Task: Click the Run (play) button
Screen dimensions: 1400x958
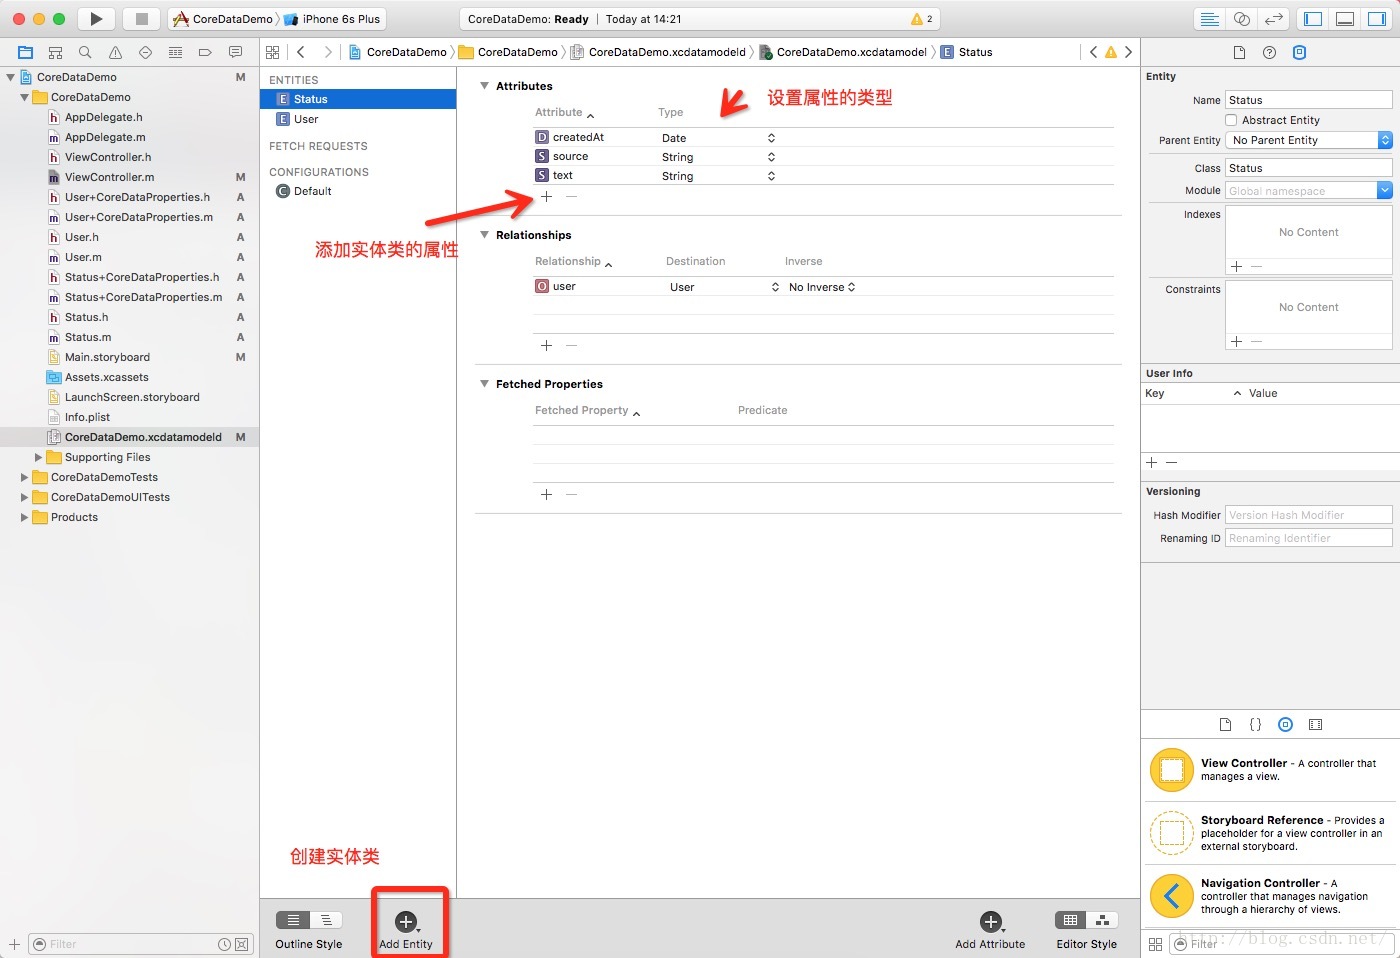Action: [x=96, y=19]
